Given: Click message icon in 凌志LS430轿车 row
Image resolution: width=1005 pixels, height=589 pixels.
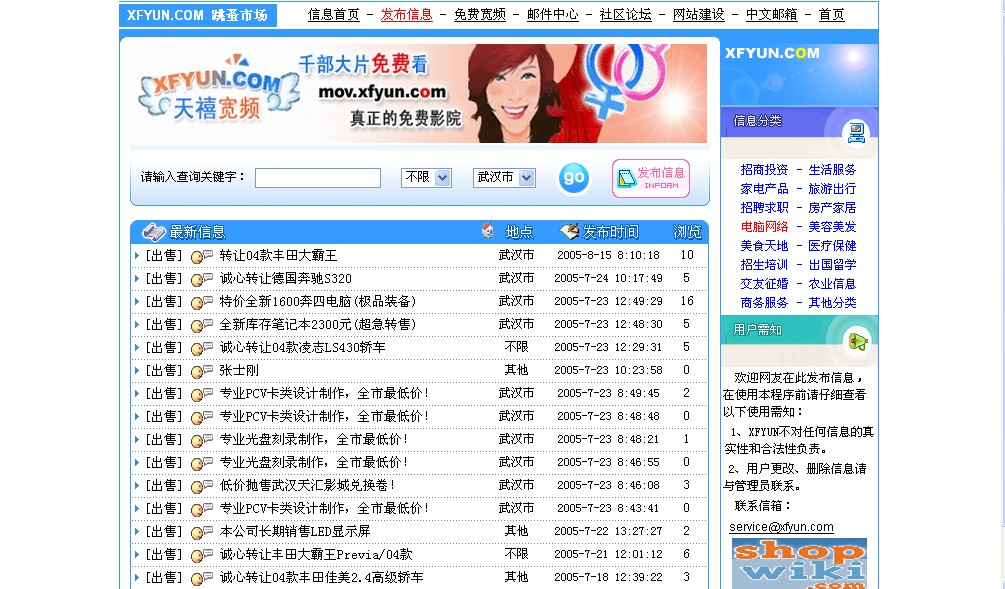Looking at the screenshot, I should pyautogui.click(x=202, y=349).
